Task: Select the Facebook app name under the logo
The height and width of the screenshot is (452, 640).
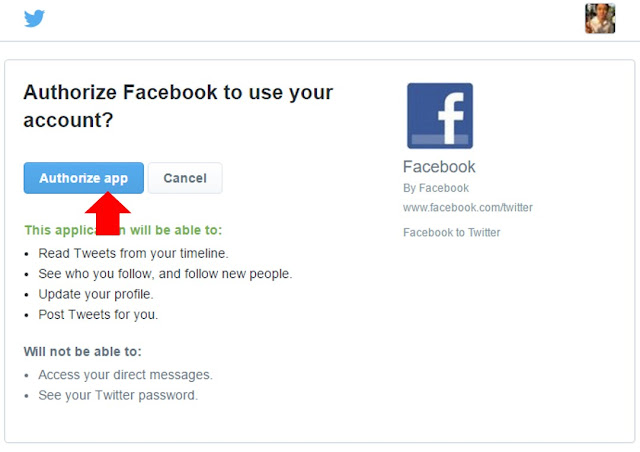Action: click(x=439, y=167)
